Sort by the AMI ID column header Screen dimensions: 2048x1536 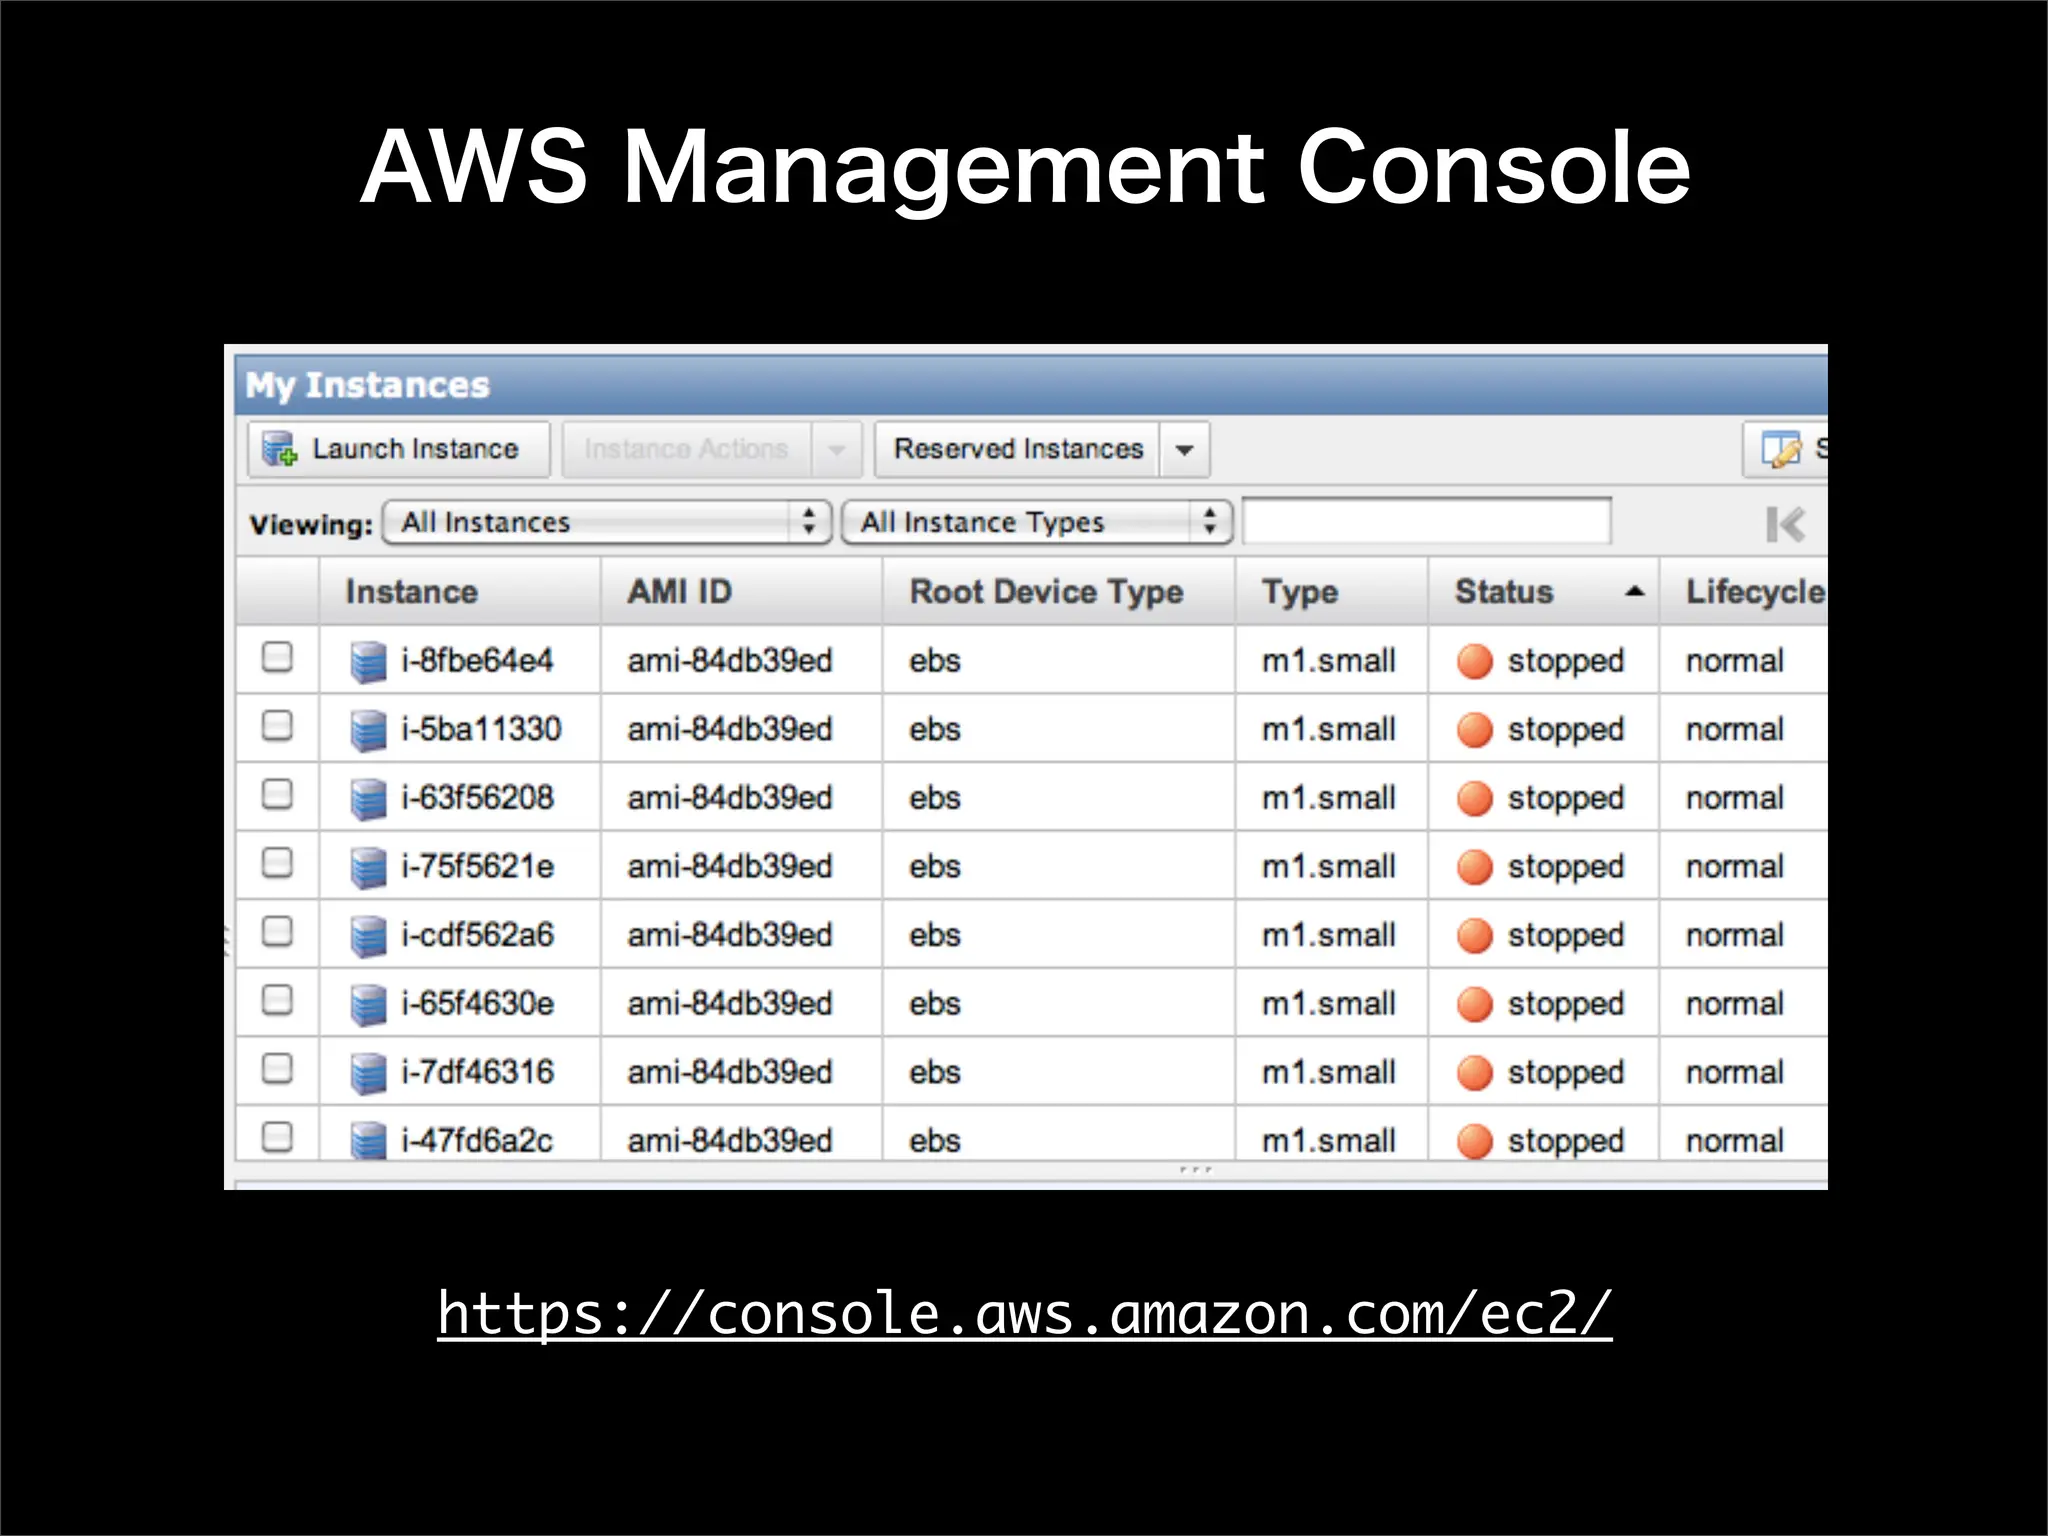(741, 592)
